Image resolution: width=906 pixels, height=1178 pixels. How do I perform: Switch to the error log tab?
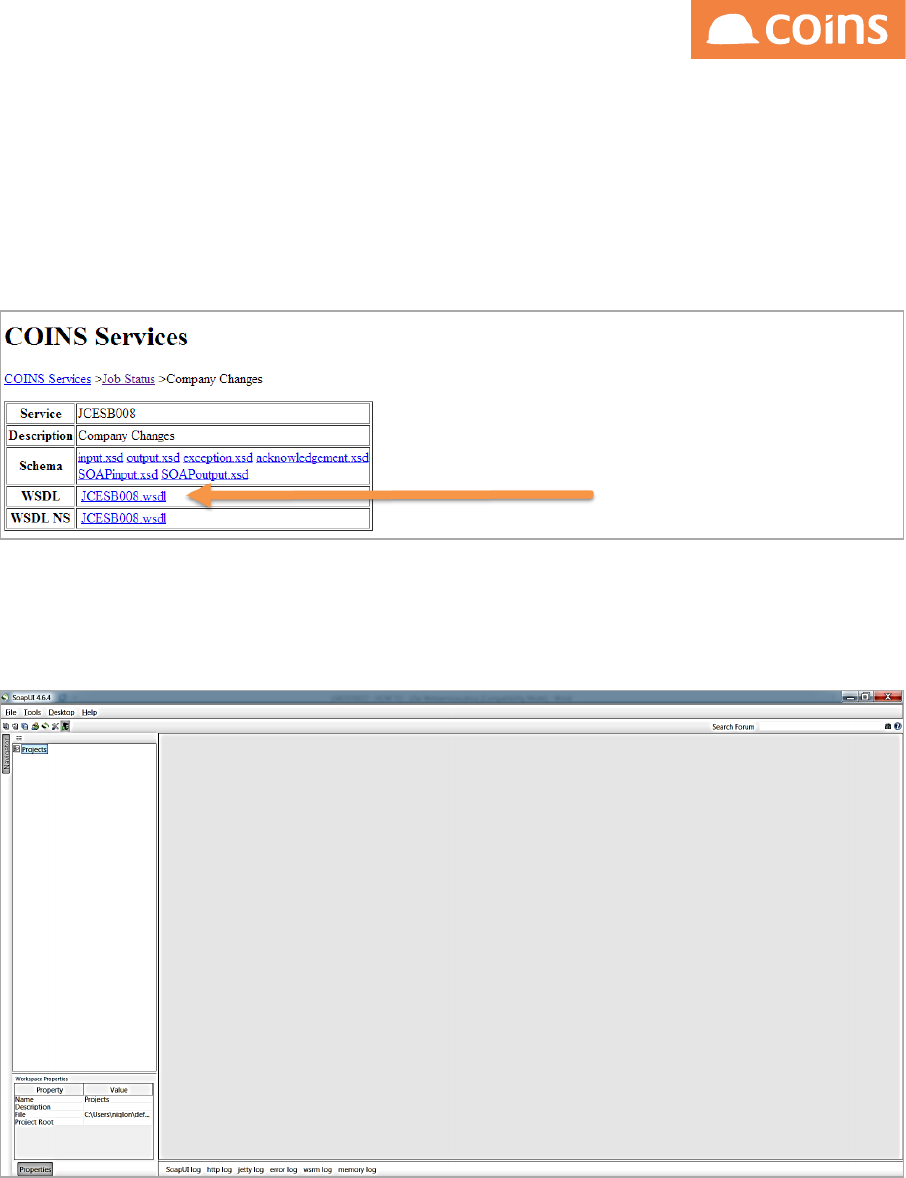click(283, 1170)
